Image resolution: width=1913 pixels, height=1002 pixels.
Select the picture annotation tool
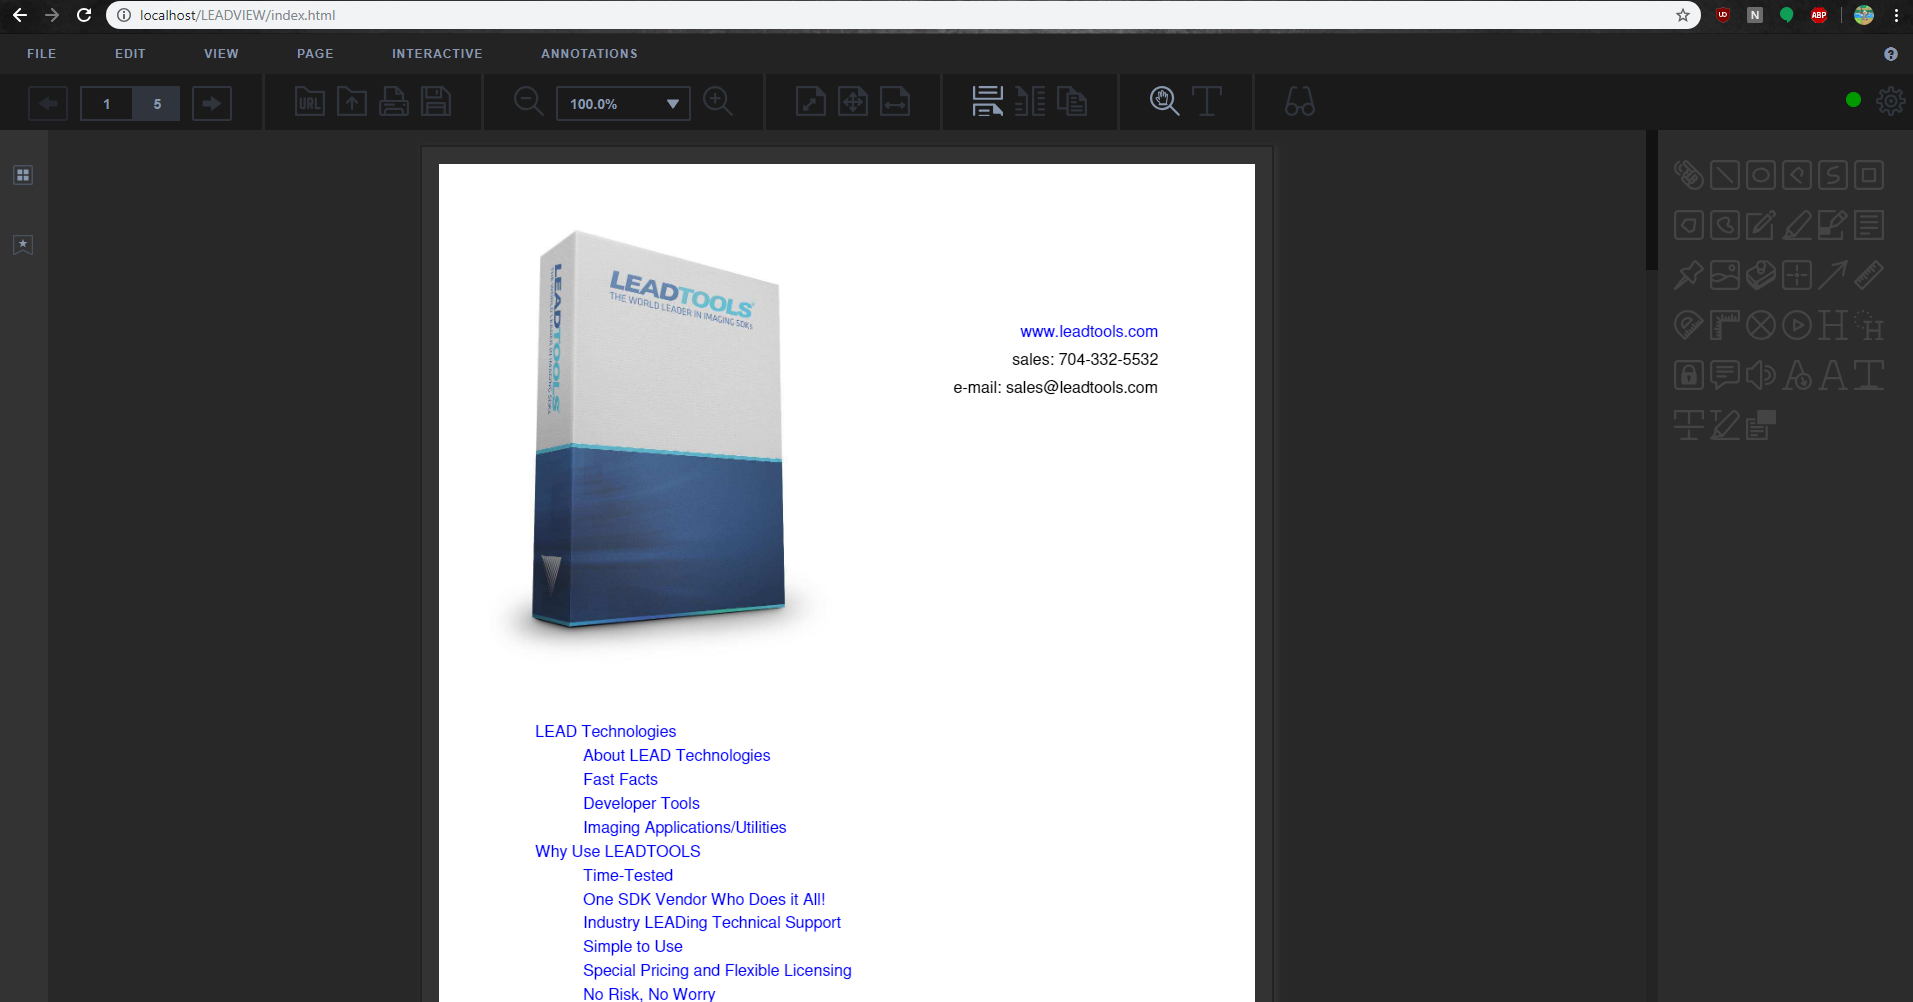tap(1725, 275)
